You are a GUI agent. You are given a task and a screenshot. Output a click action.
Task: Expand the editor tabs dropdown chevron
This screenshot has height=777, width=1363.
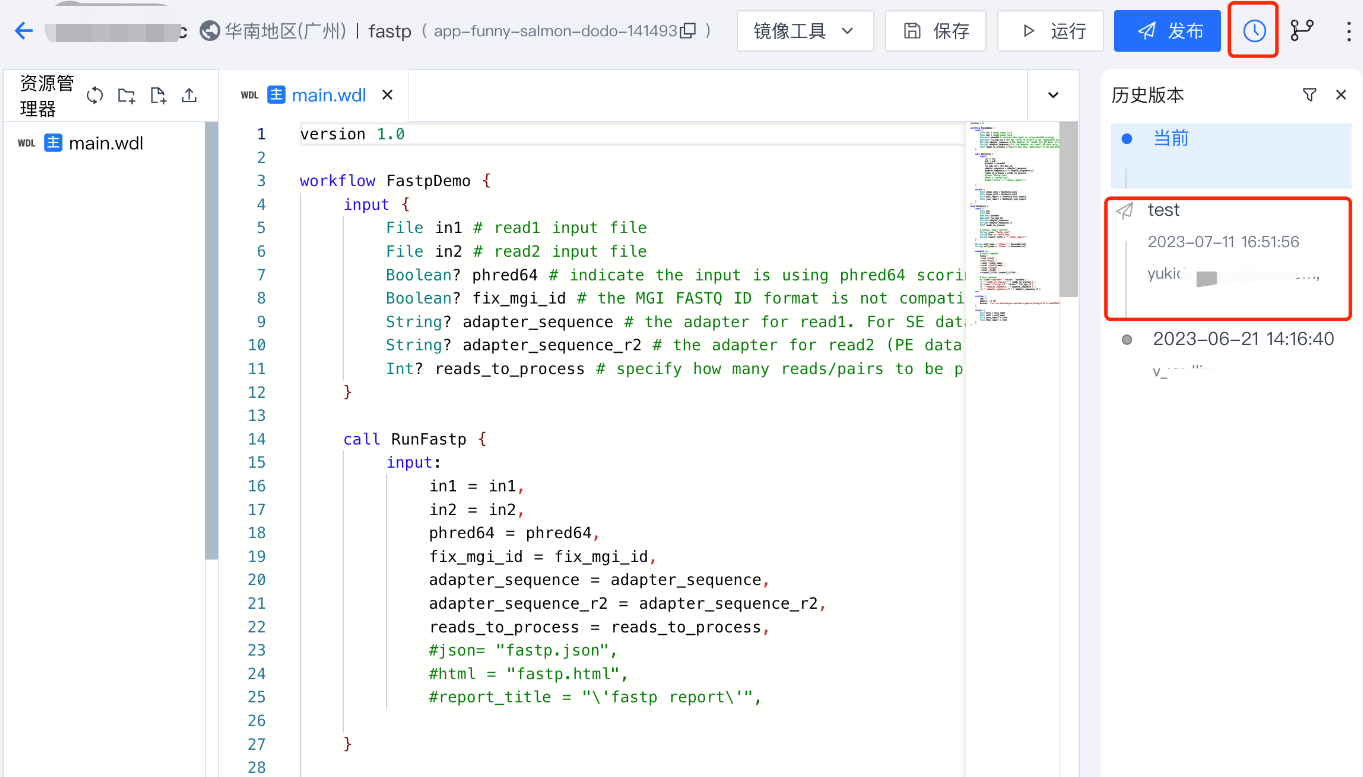click(x=1053, y=95)
